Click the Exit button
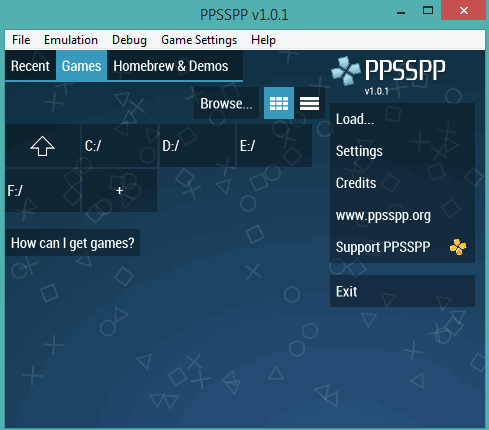 click(402, 291)
